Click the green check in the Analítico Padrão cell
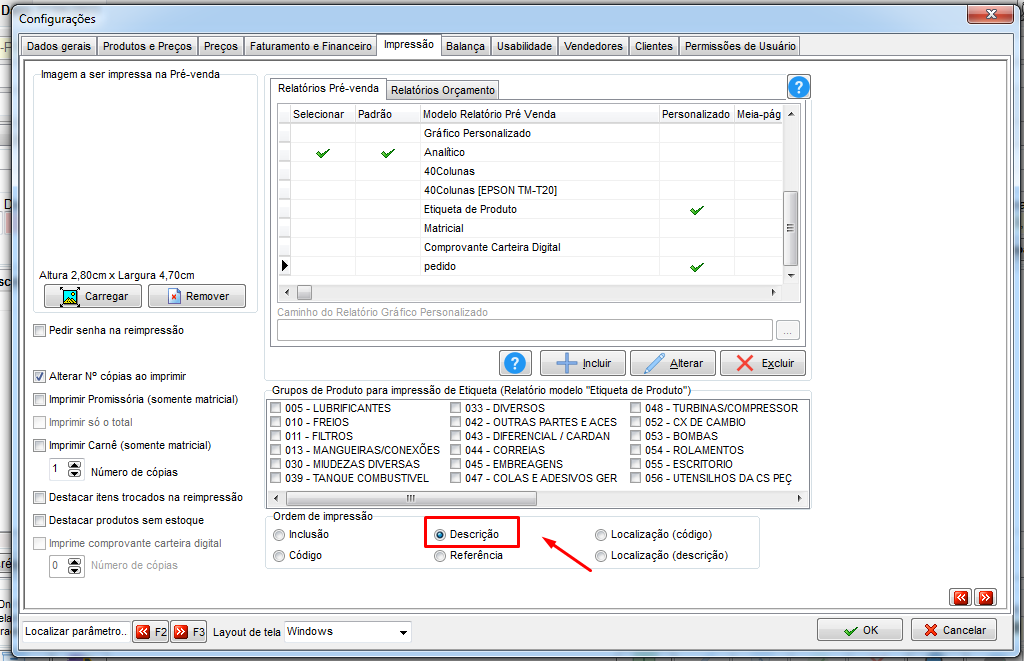 point(388,153)
